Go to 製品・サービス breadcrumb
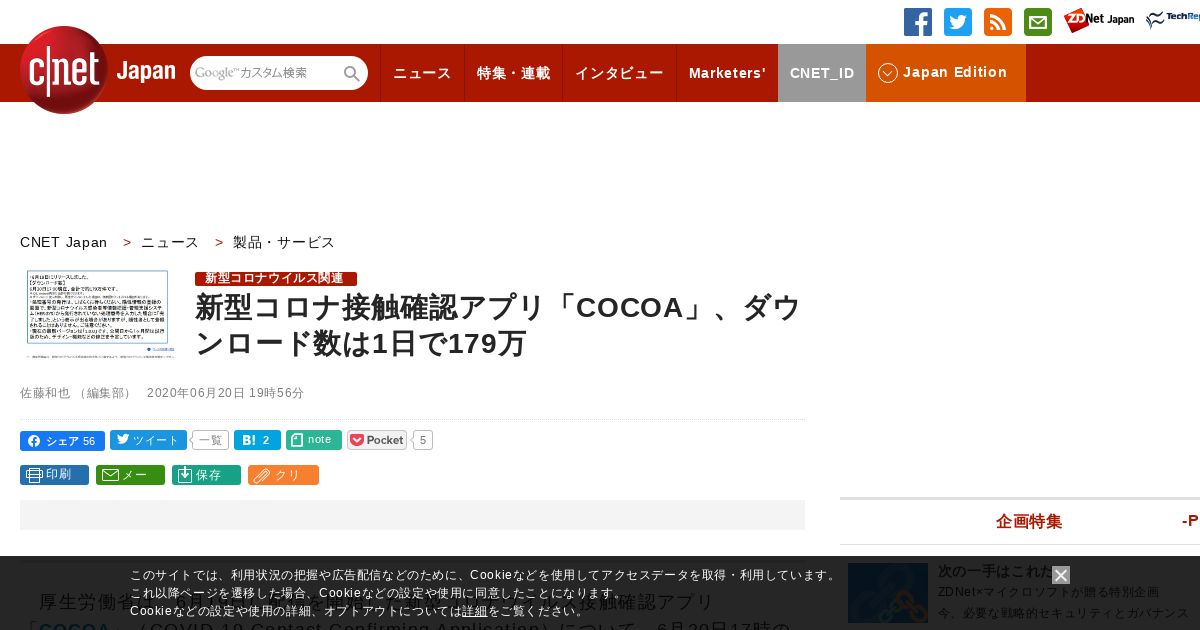This screenshot has width=1200, height=630. coord(284,242)
